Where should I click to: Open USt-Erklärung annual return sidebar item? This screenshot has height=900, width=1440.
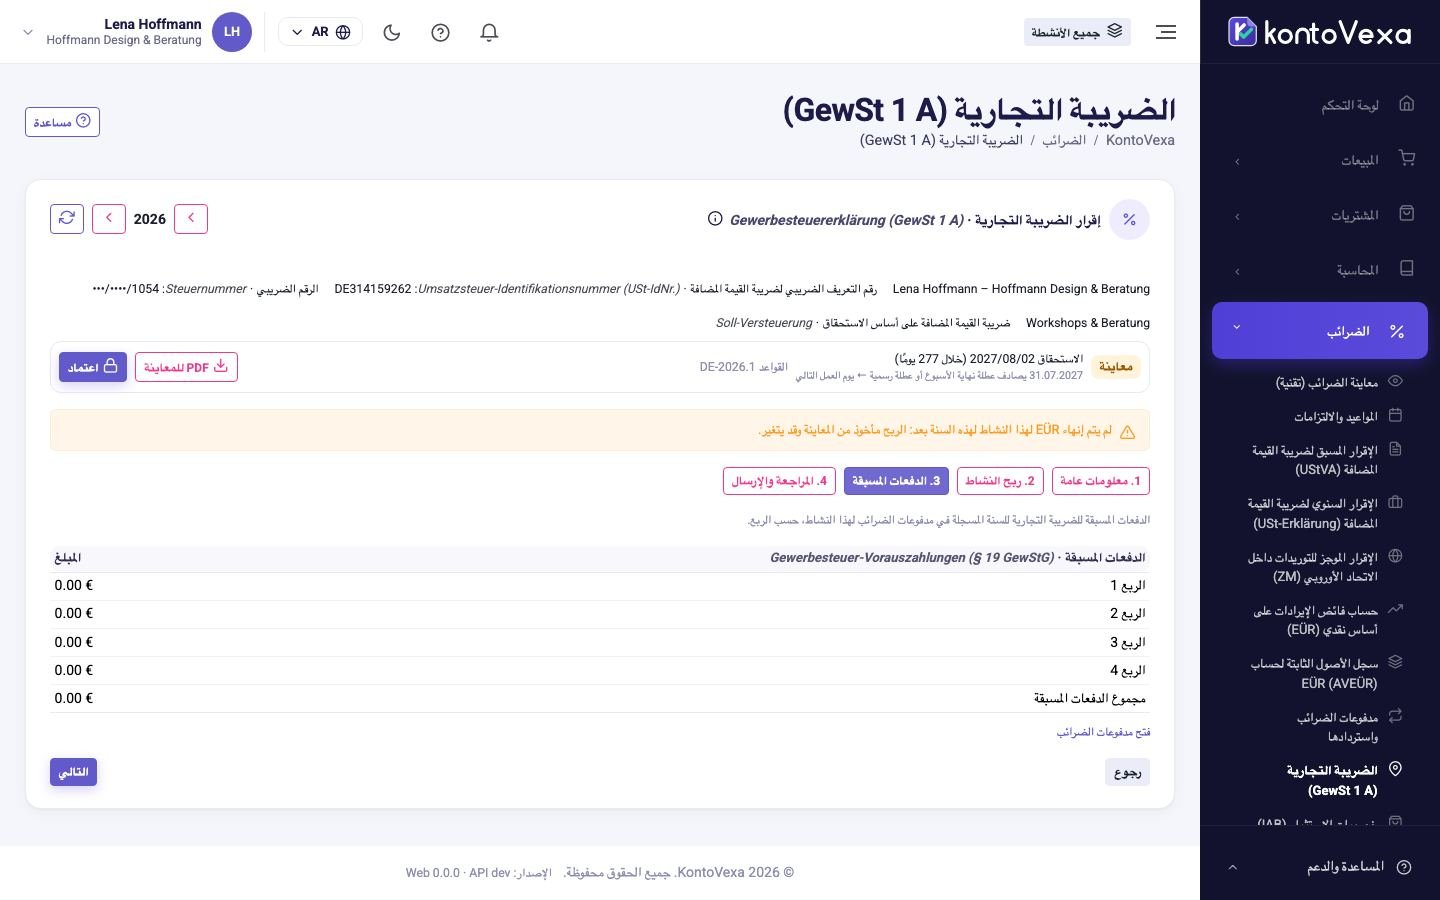(x=1319, y=513)
